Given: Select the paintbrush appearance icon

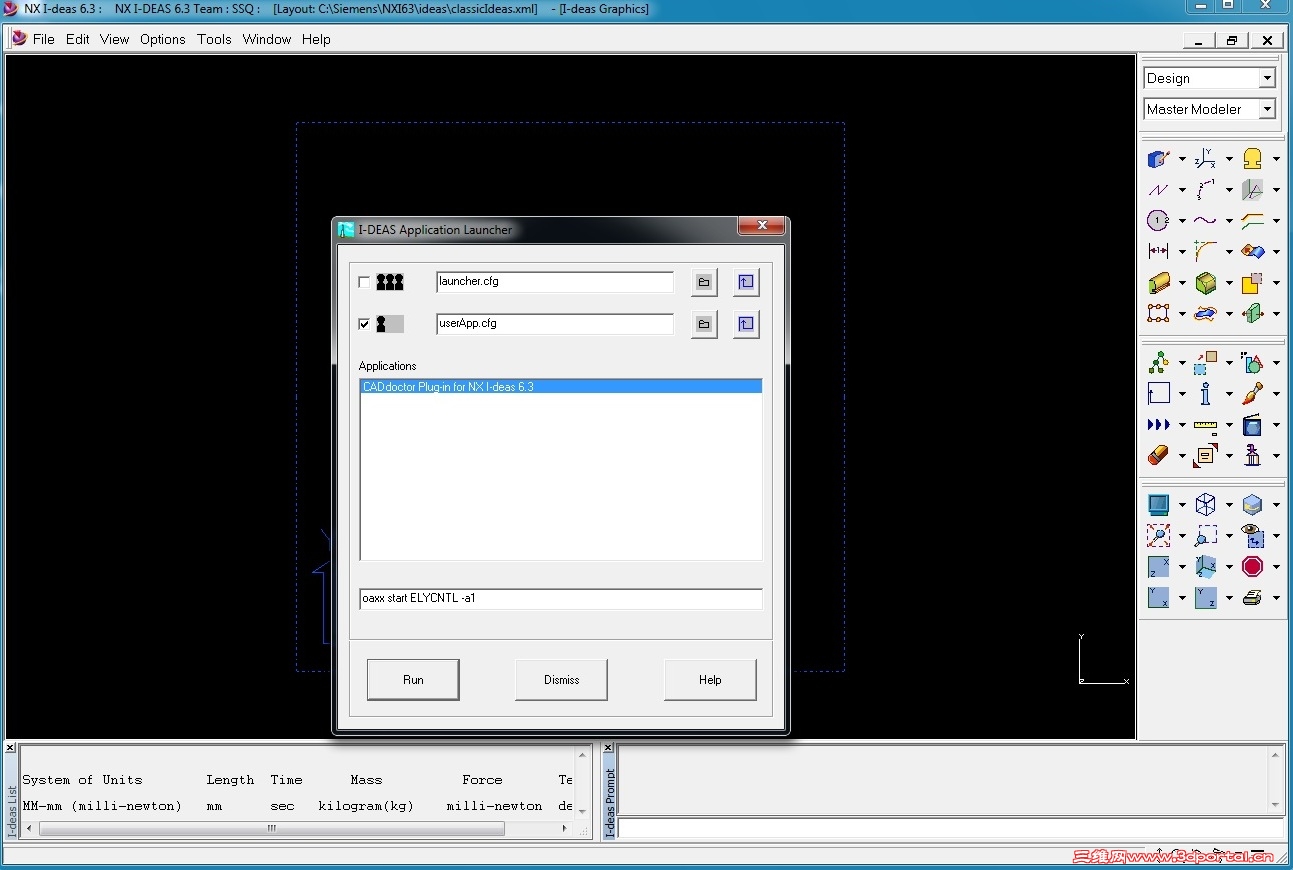Looking at the screenshot, I should coord(1252,394).
